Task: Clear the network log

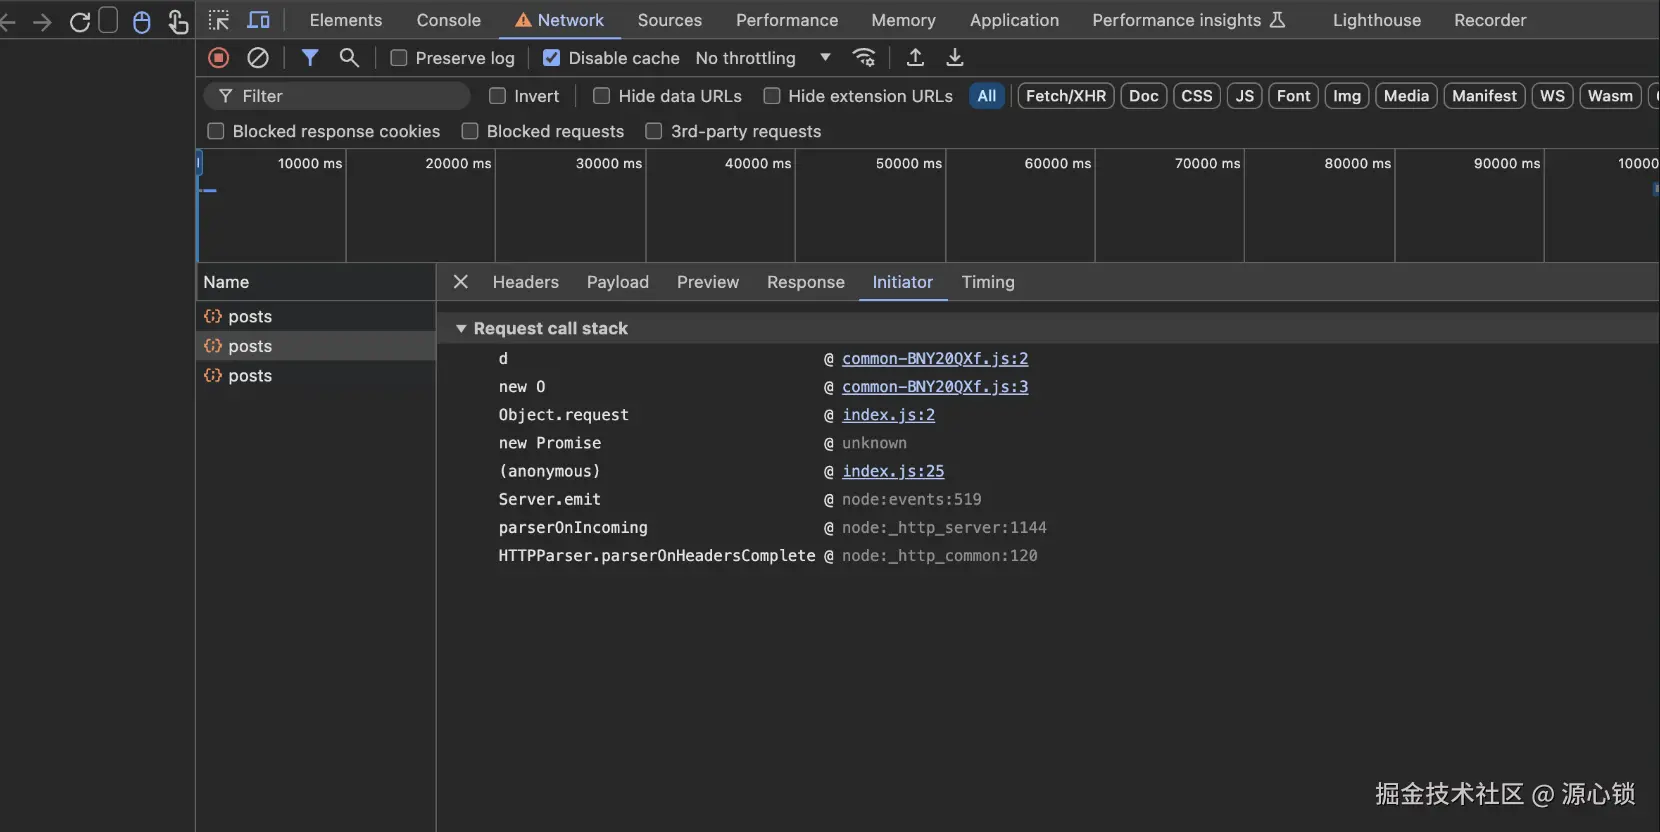Action: [x=258, y=58]
